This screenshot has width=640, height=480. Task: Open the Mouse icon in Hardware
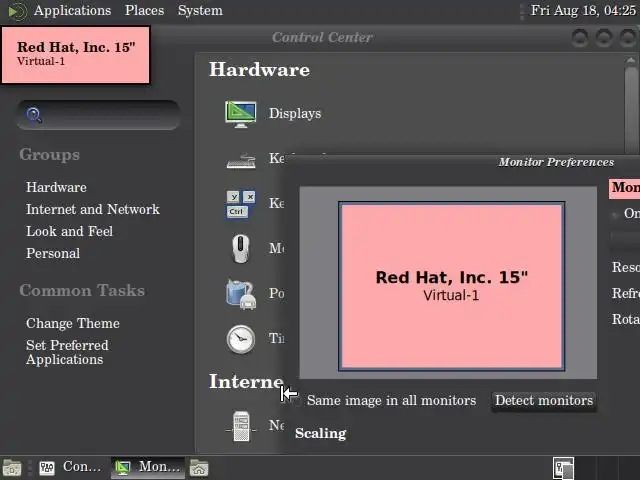click(x=240, y=249)
